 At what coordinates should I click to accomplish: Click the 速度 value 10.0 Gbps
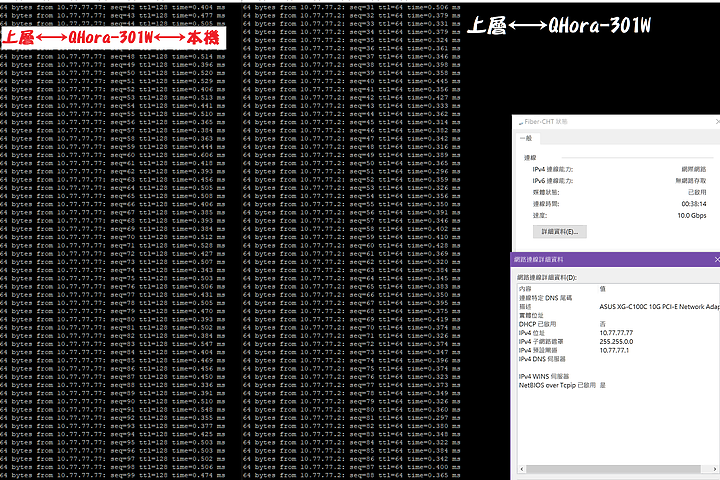coord(692,215)
